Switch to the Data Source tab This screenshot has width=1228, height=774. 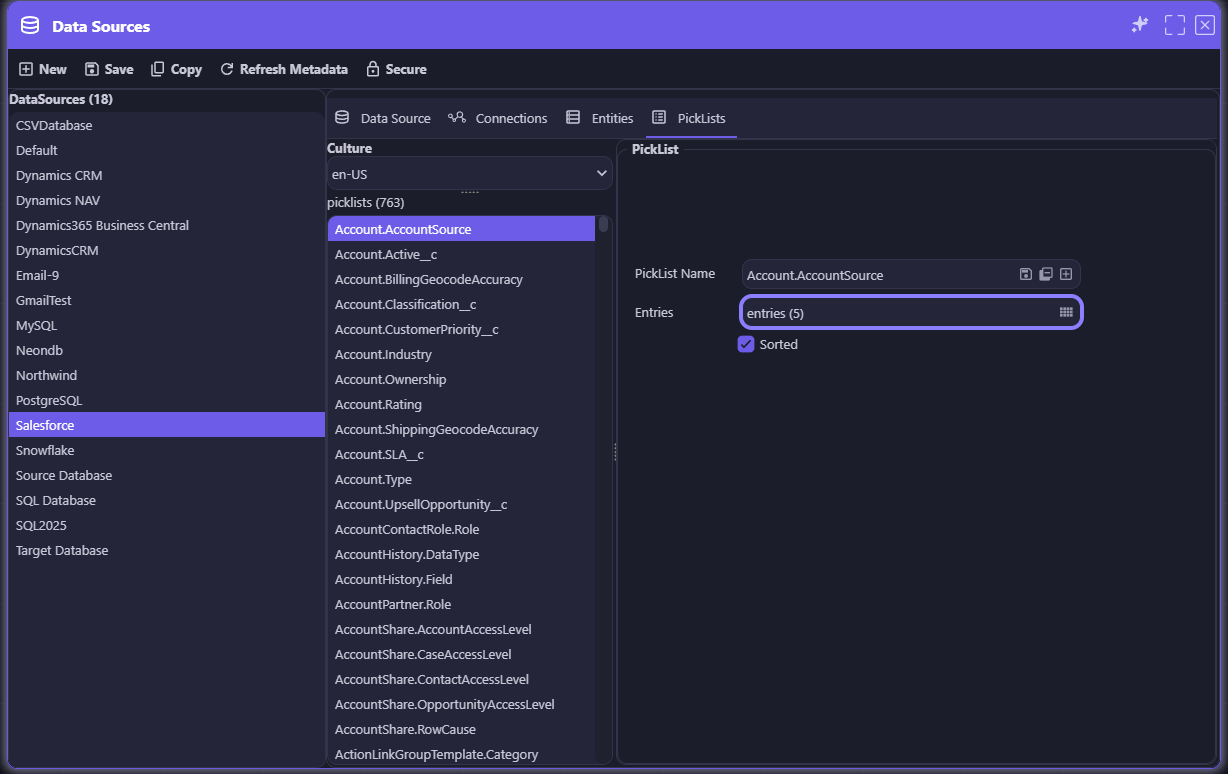click(x=383, y=118)
